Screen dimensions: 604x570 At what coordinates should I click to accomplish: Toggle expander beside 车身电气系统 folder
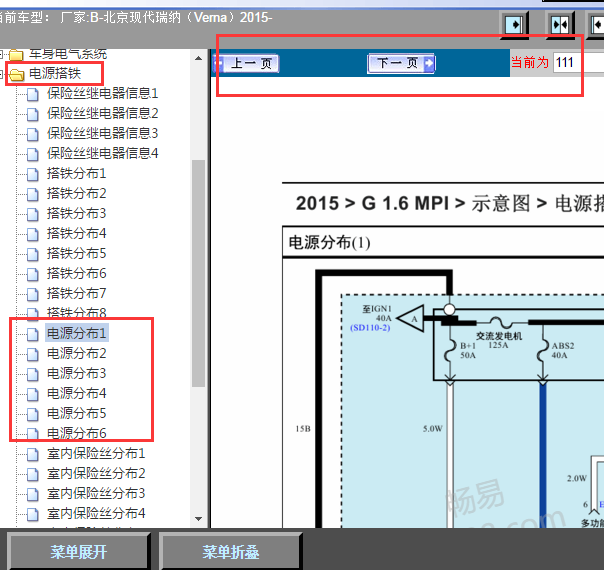(2, 54)
